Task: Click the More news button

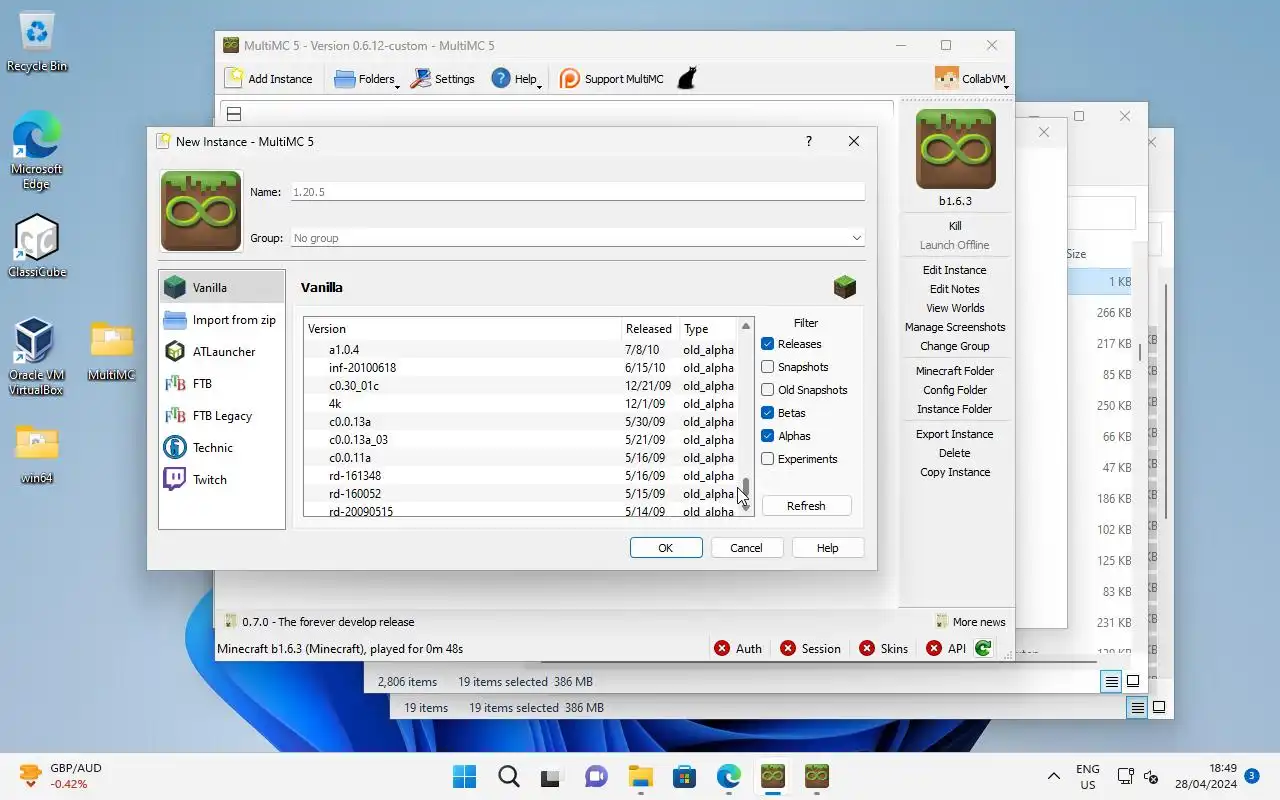Action: point(970,622)
